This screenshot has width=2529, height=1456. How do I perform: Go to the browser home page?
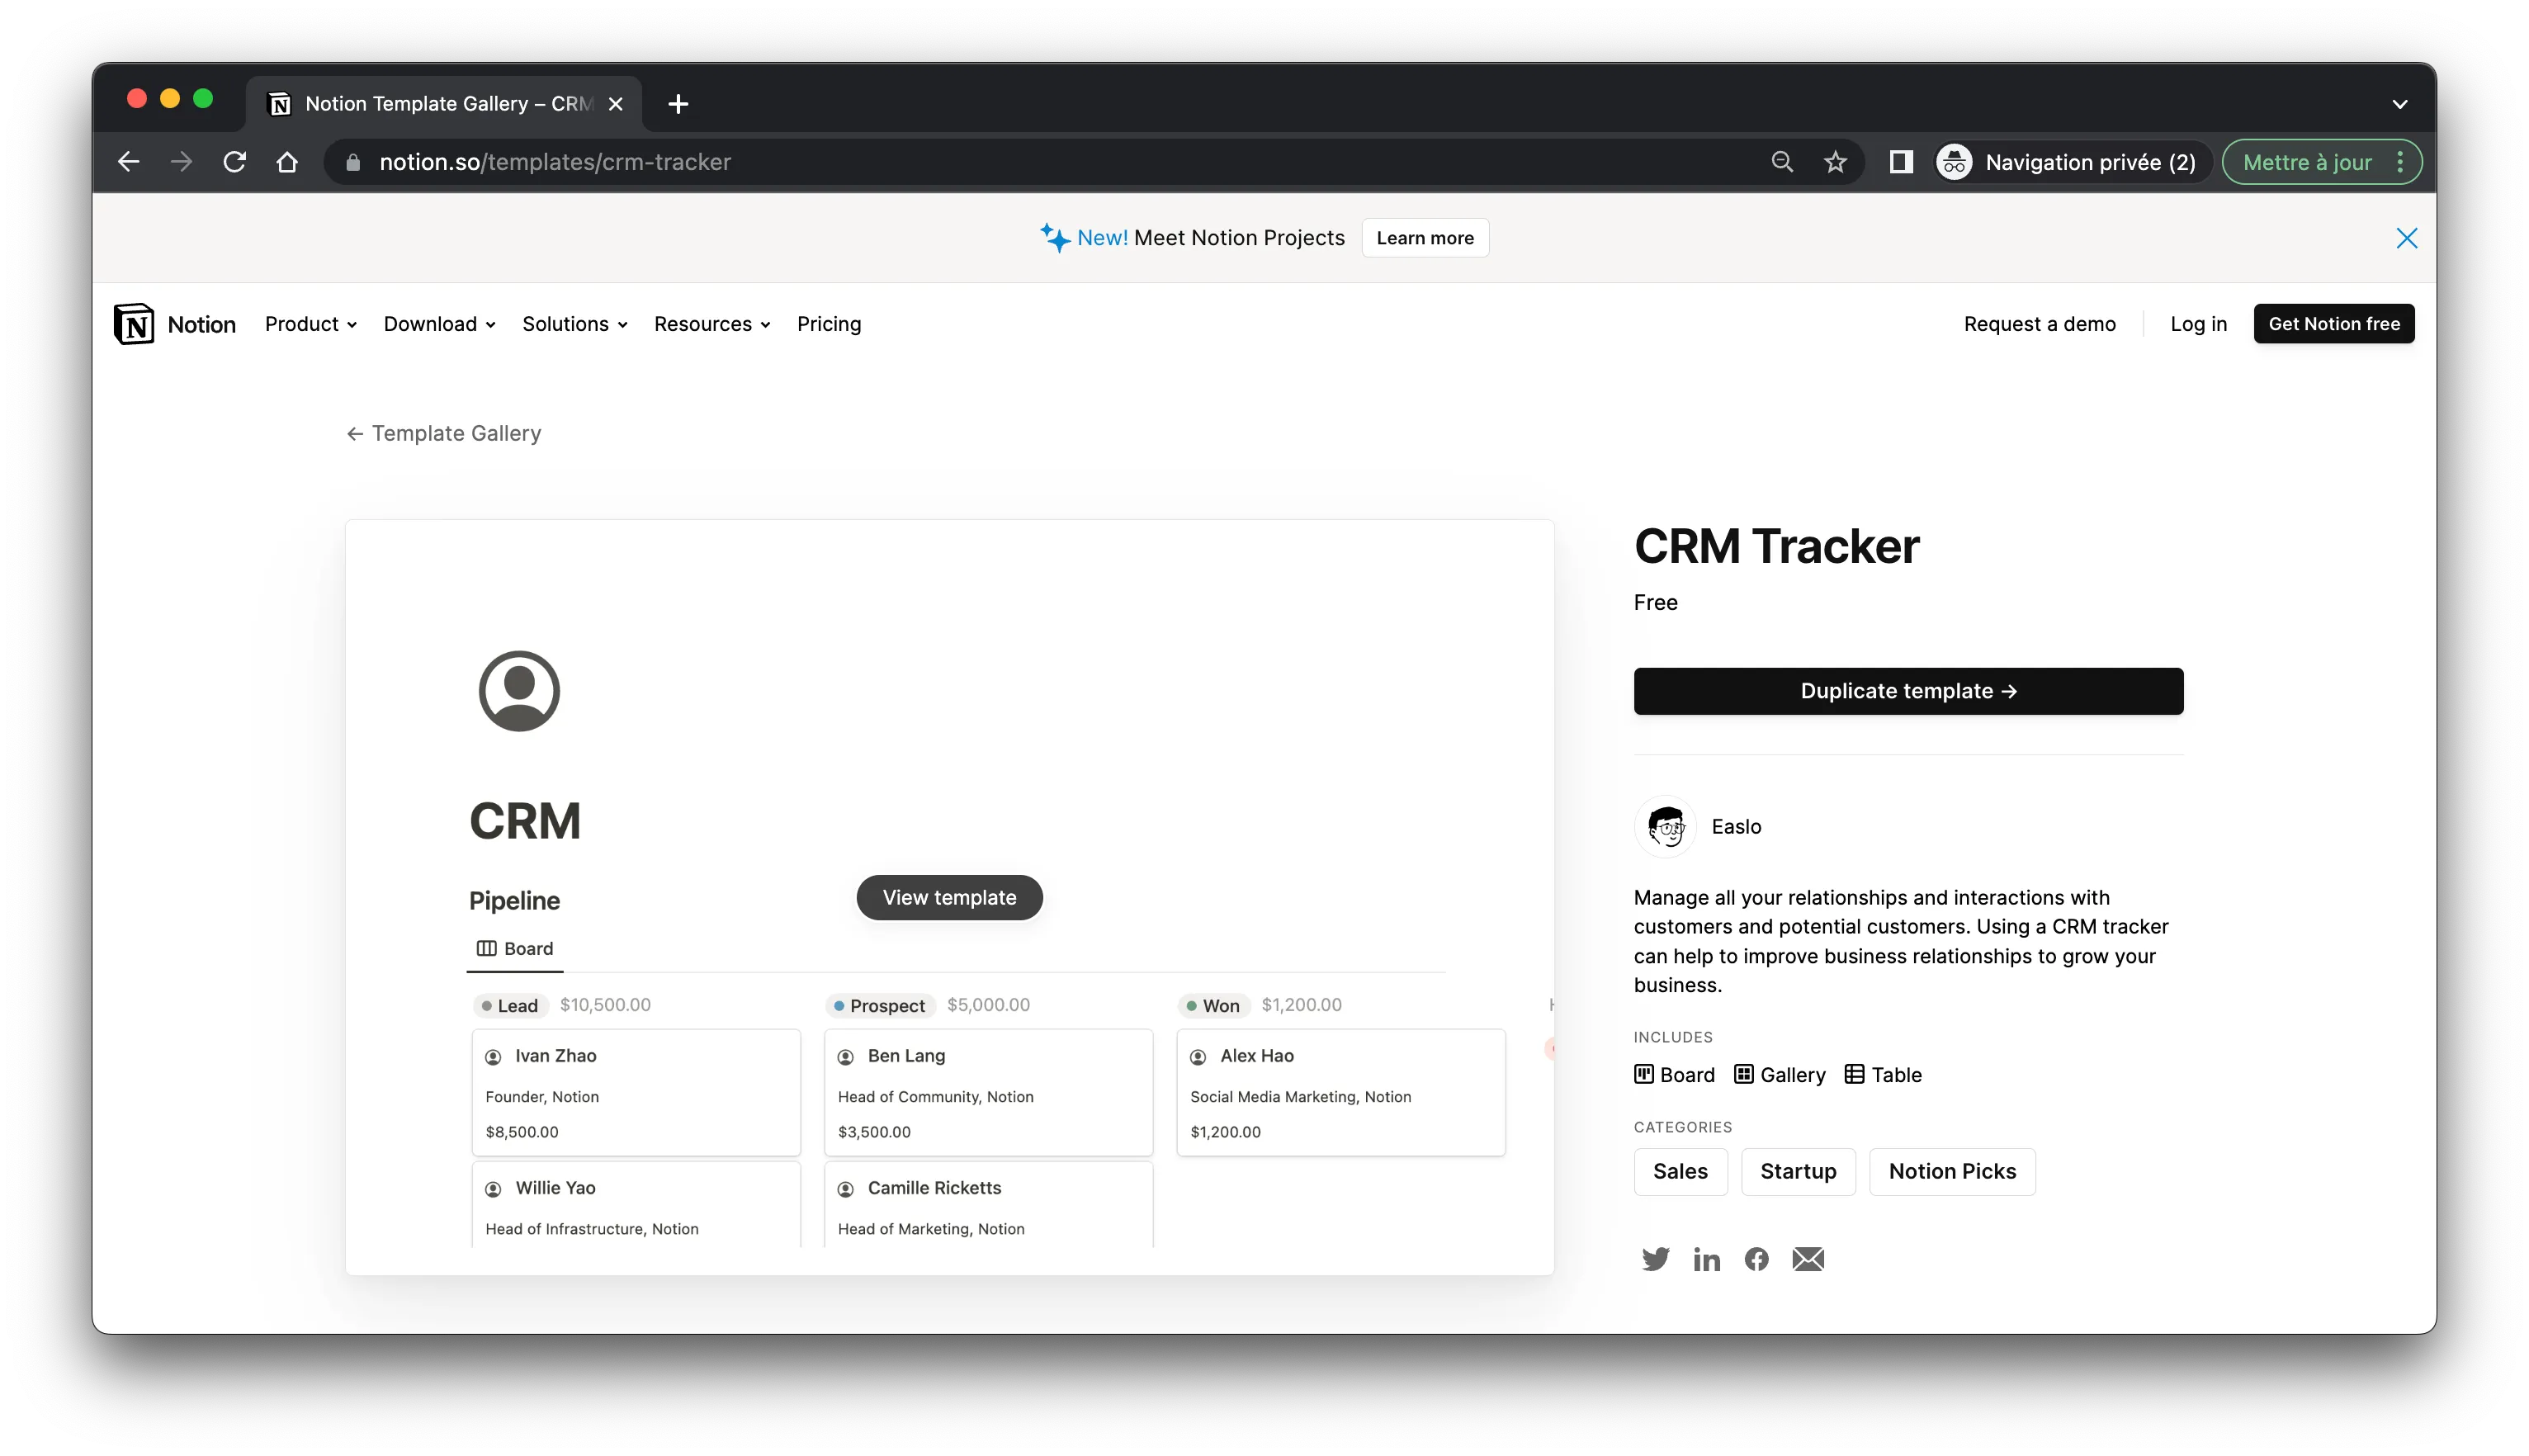tap(287, 162)
